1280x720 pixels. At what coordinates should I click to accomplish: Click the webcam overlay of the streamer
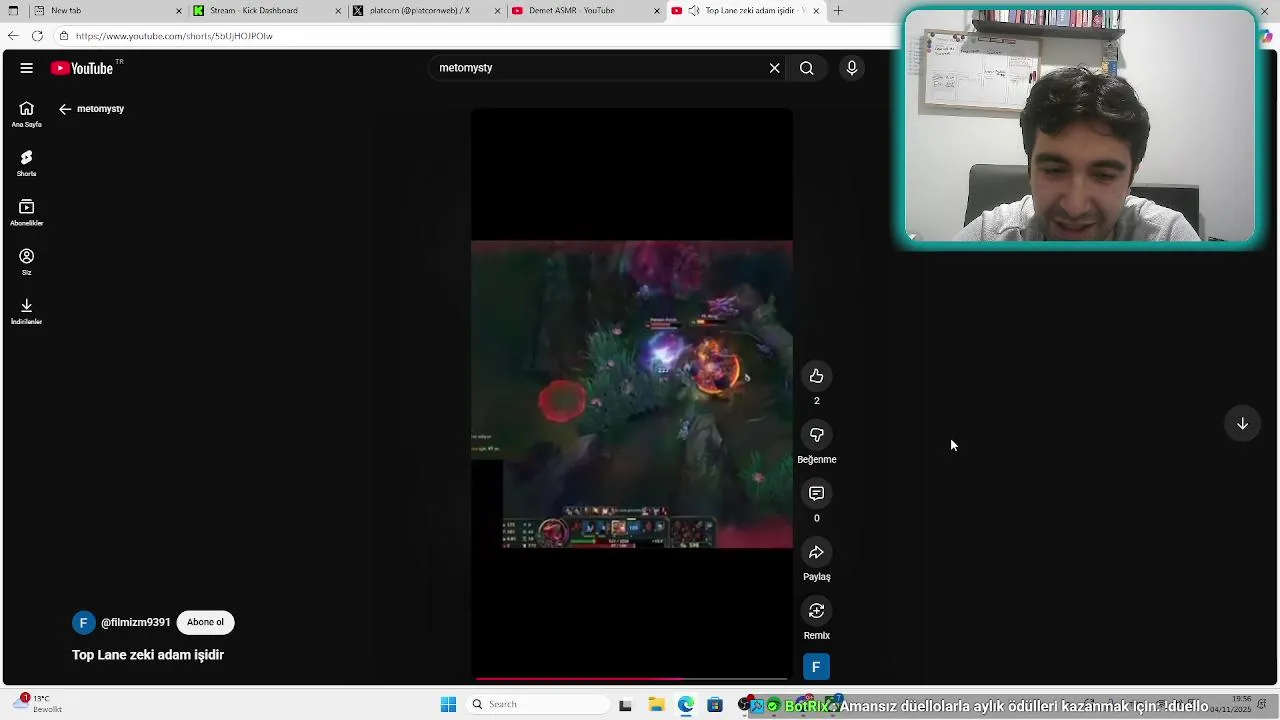[x=1080, y=126]
